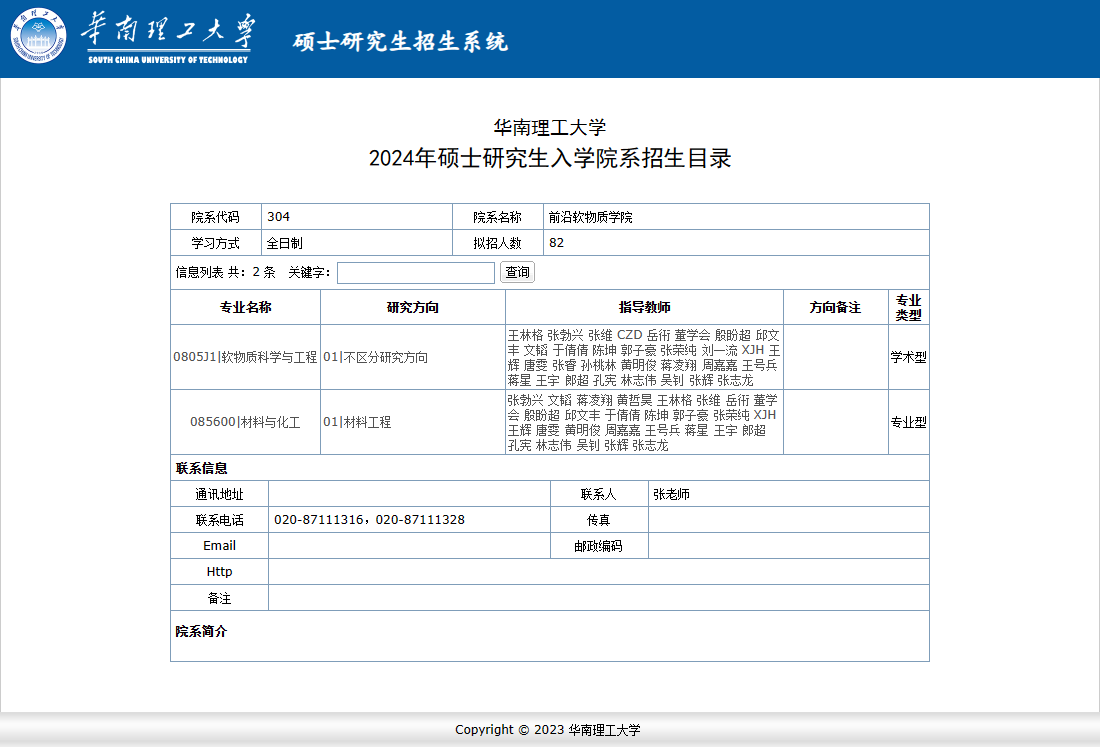
Task: Click the 指导教师 column header
Action: [x=645, y=308]
